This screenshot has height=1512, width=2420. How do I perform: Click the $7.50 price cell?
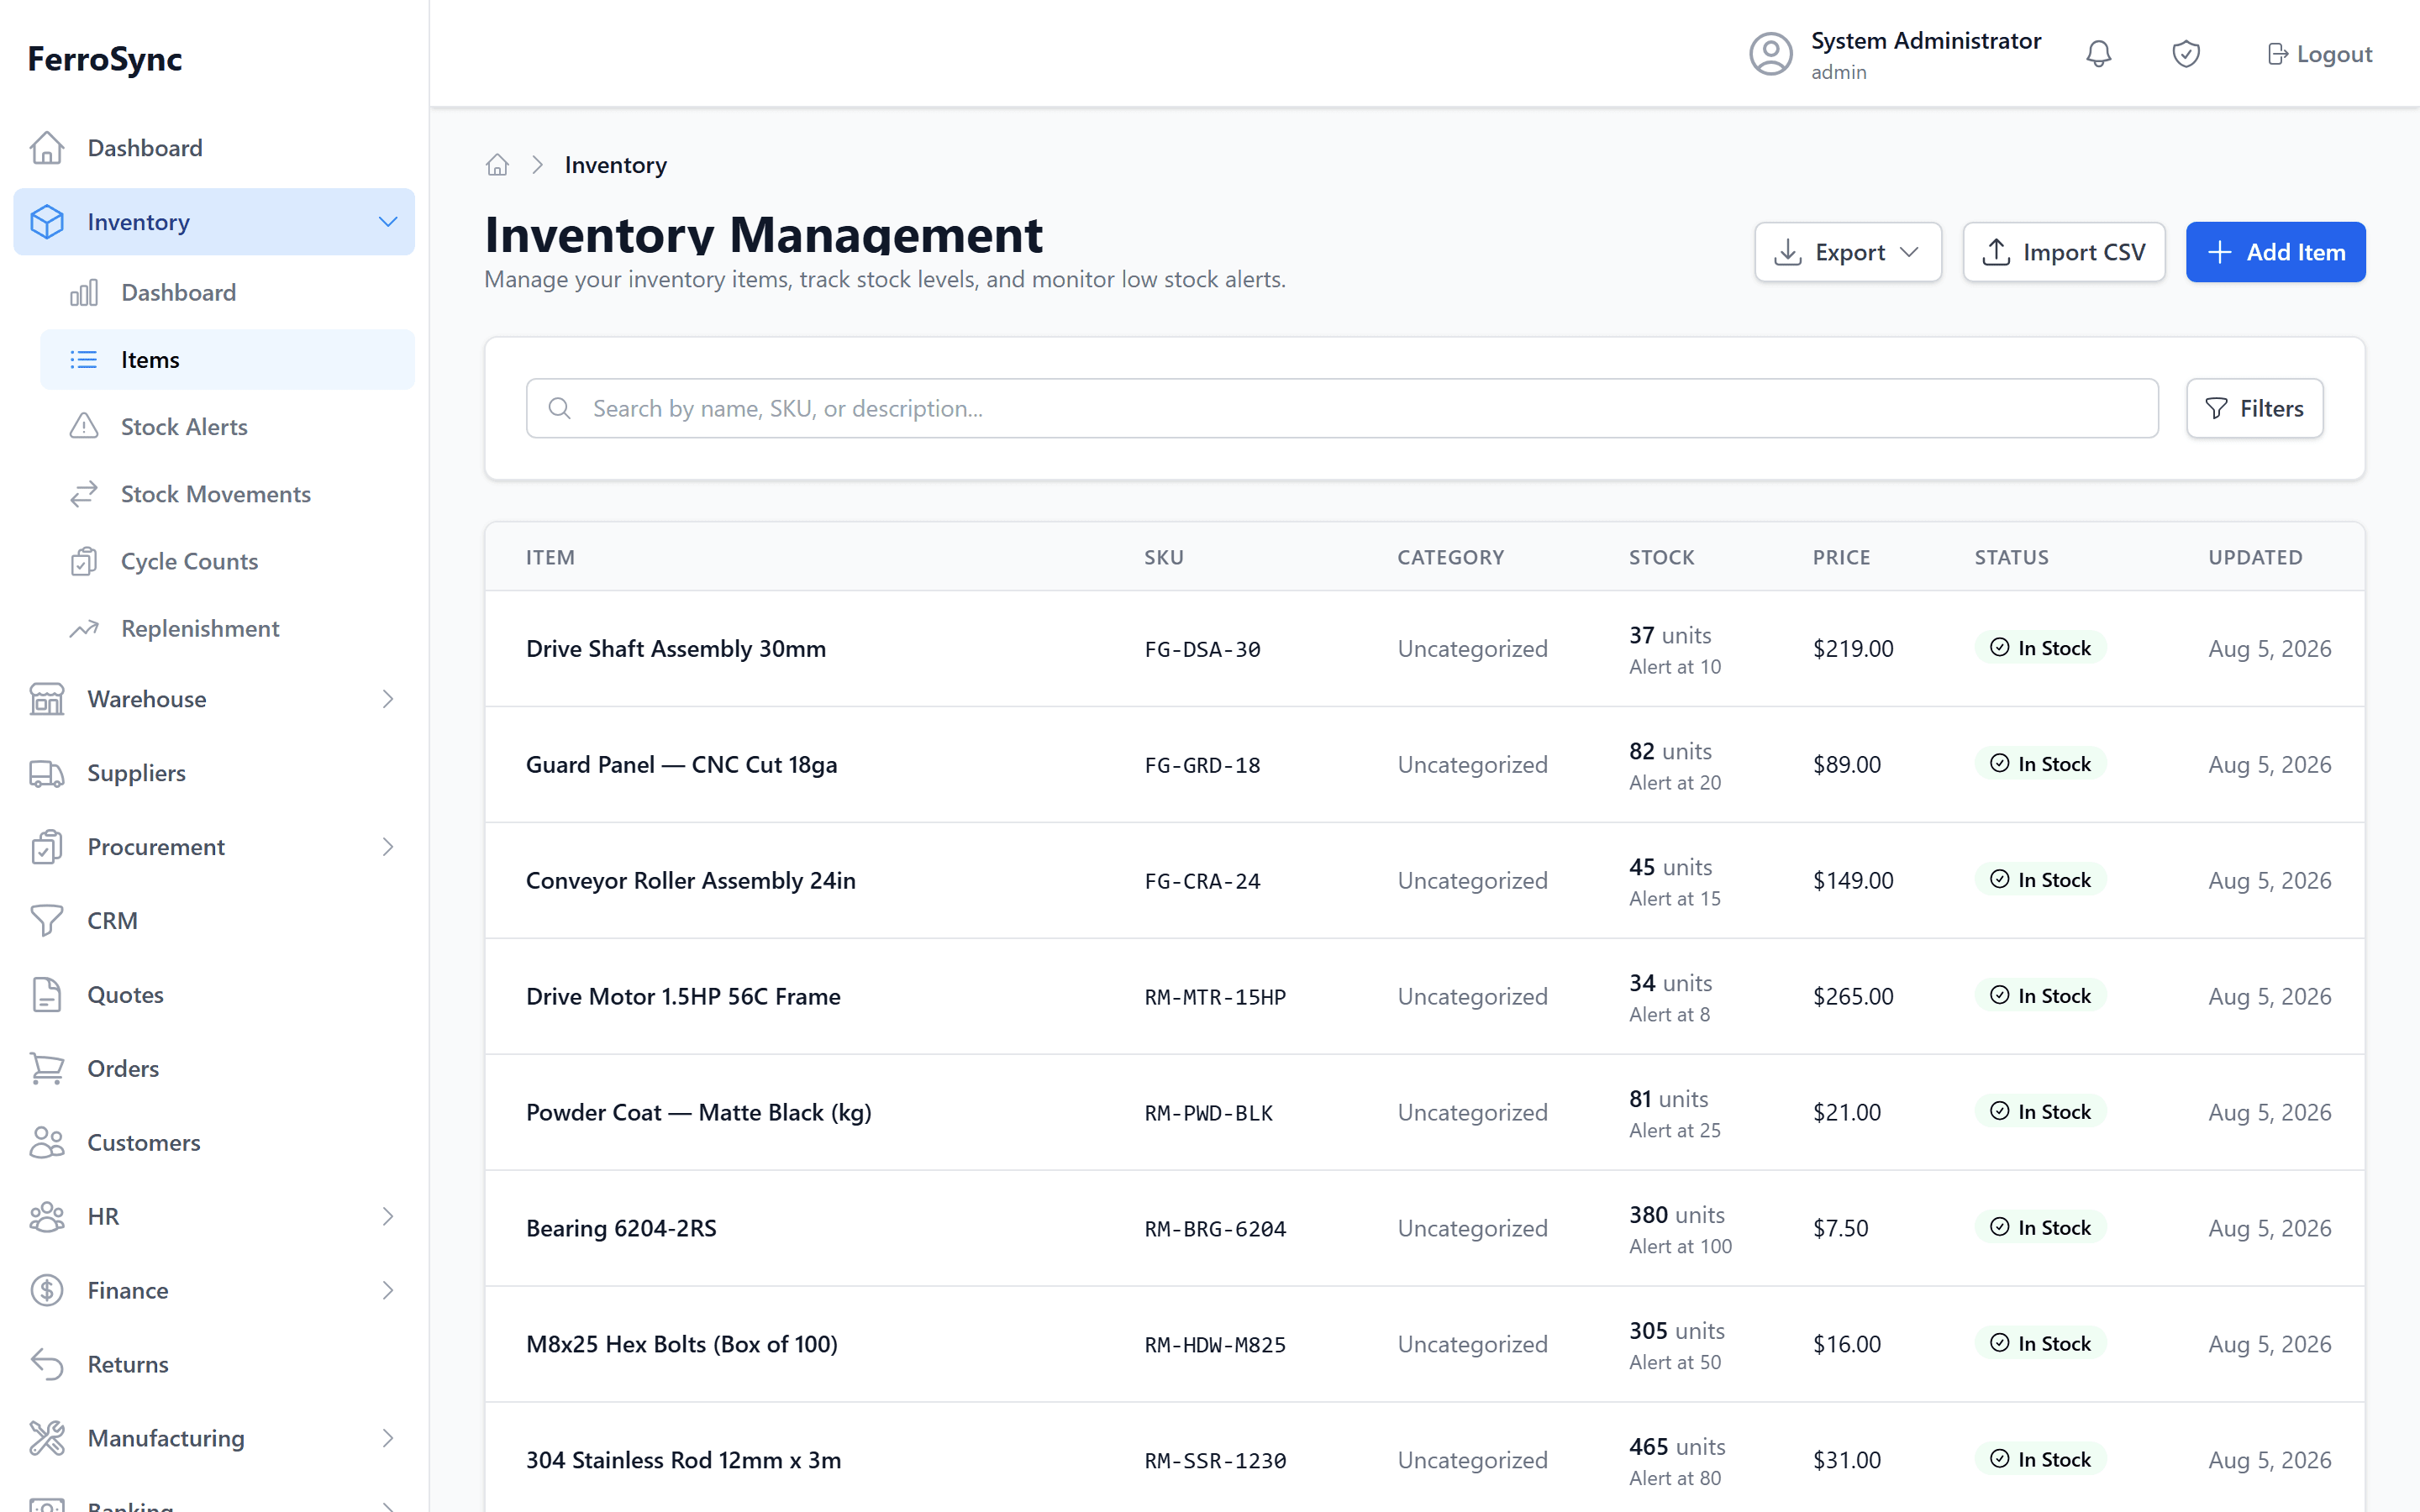[1840, 1228]
